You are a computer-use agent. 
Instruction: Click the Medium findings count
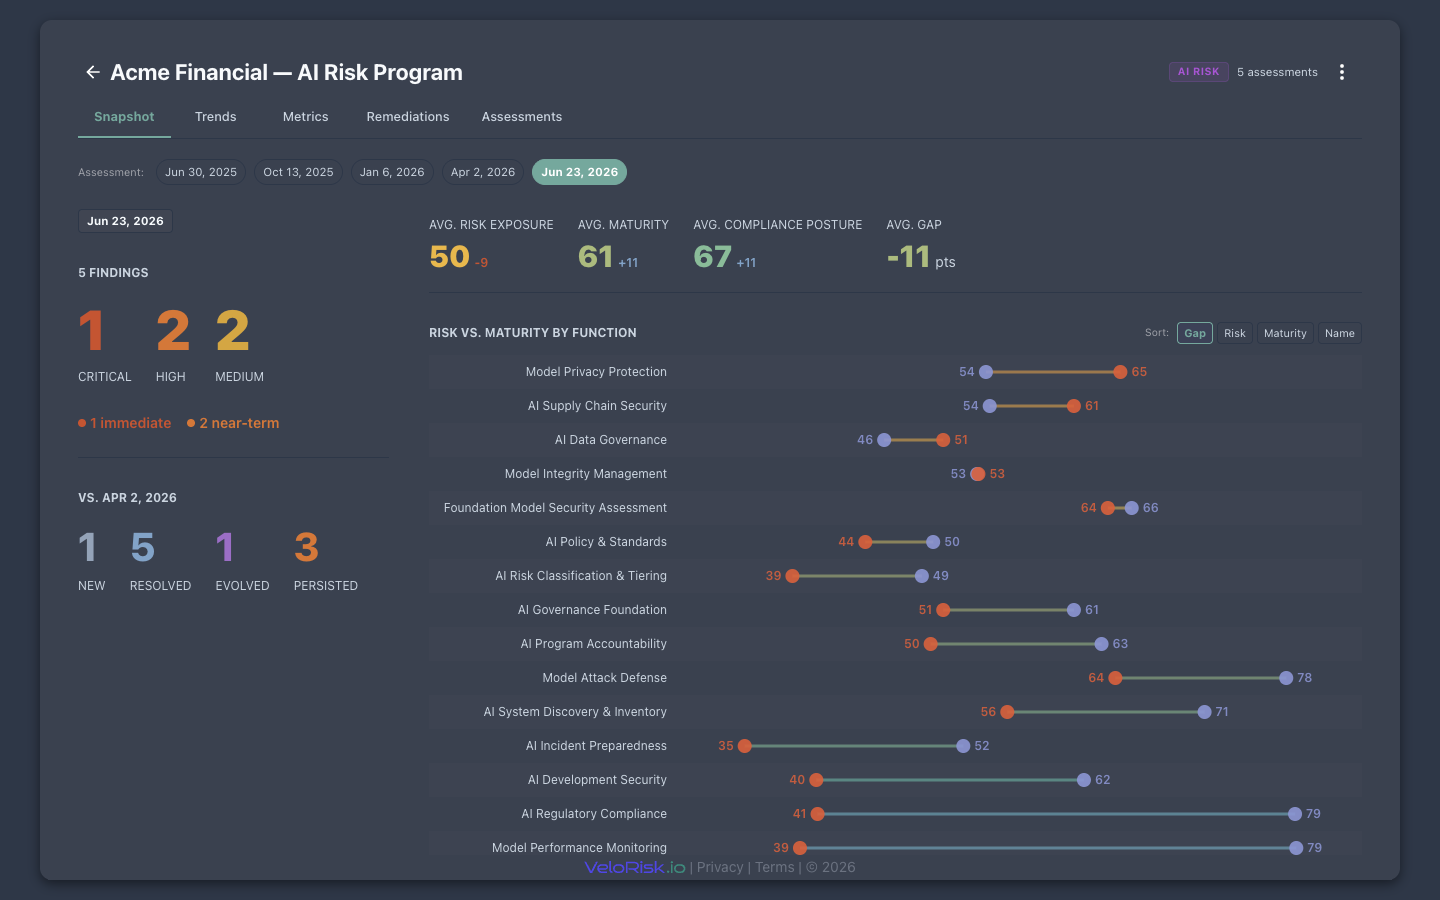pyautogui.click(x=233, y=331)
